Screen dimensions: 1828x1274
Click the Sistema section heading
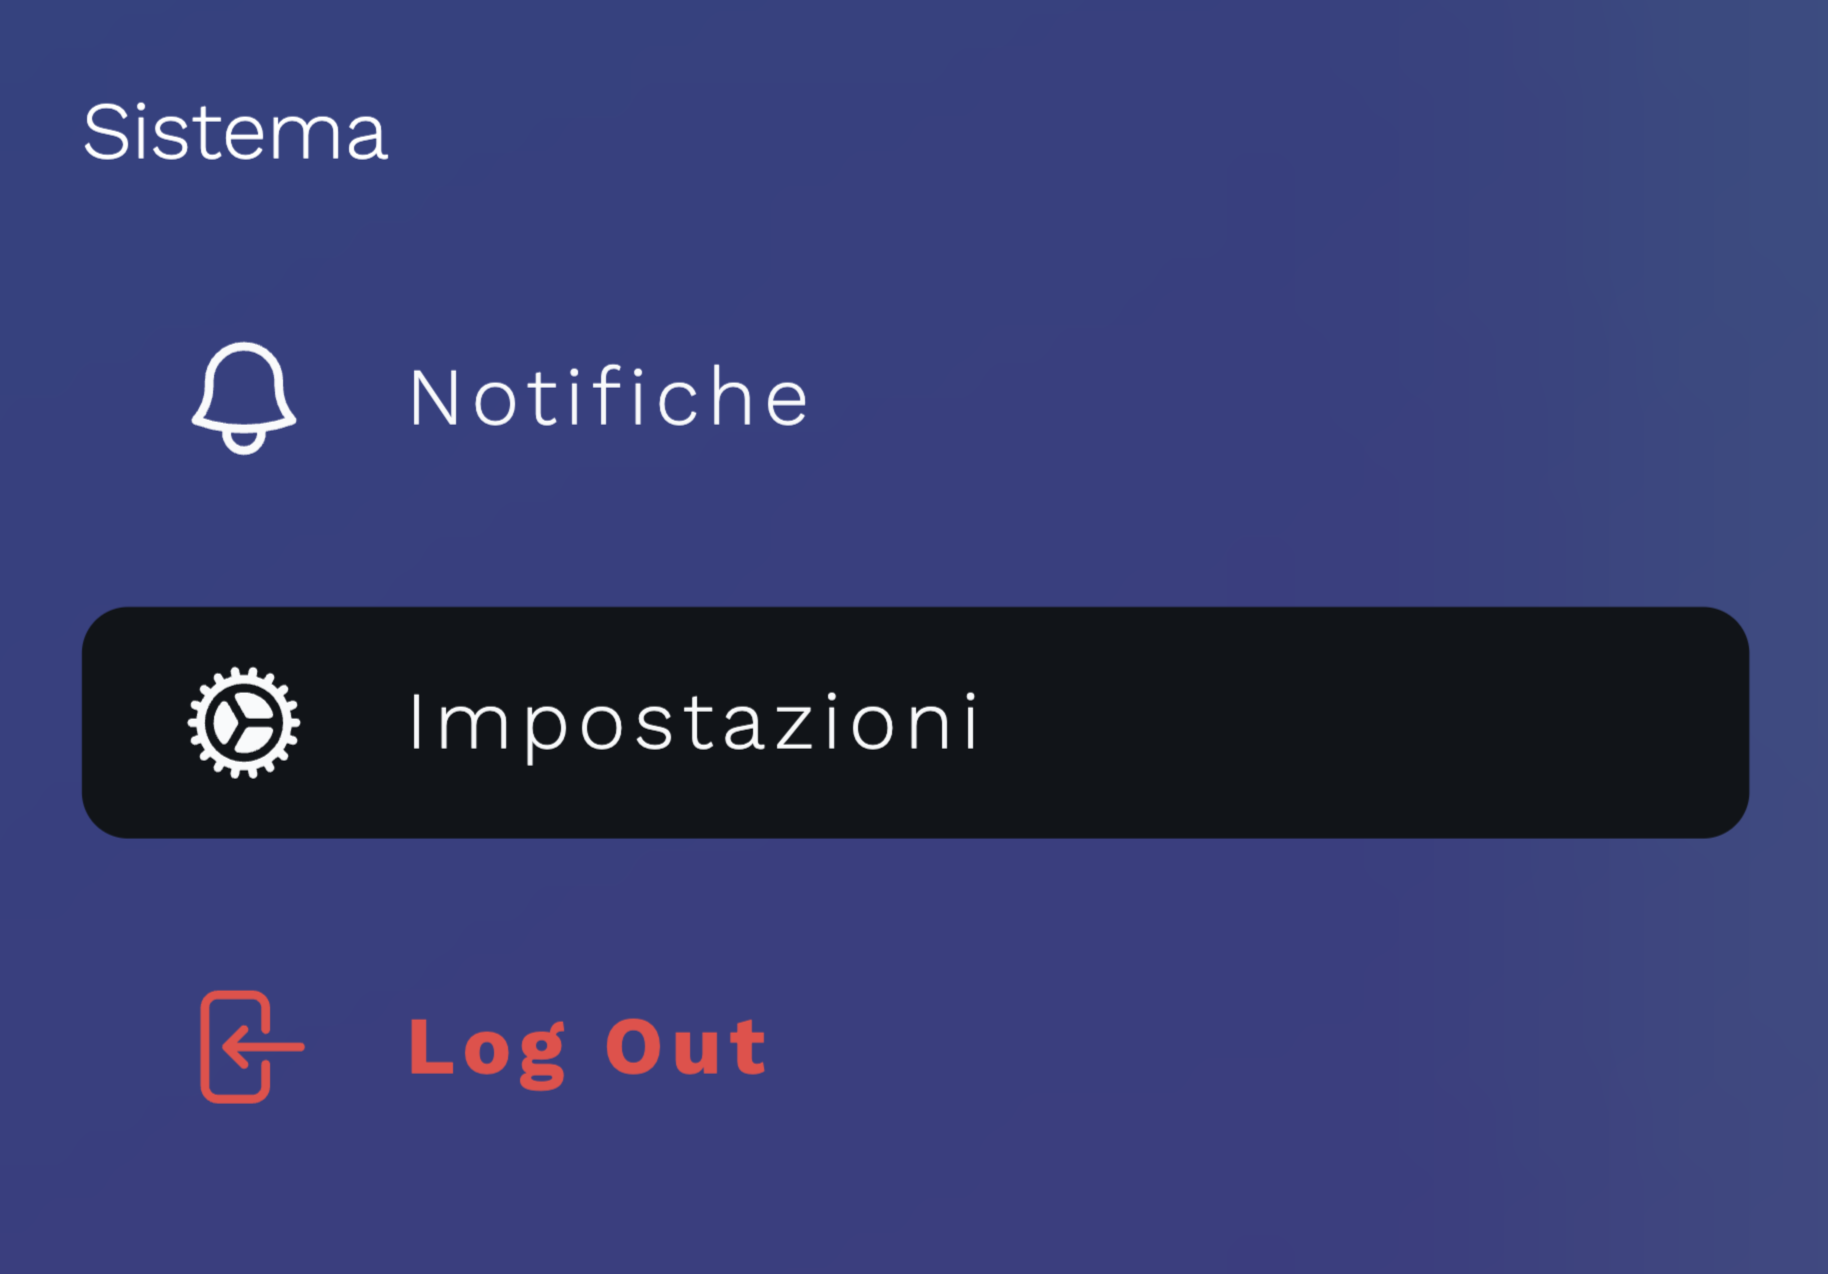coord(236,132)
